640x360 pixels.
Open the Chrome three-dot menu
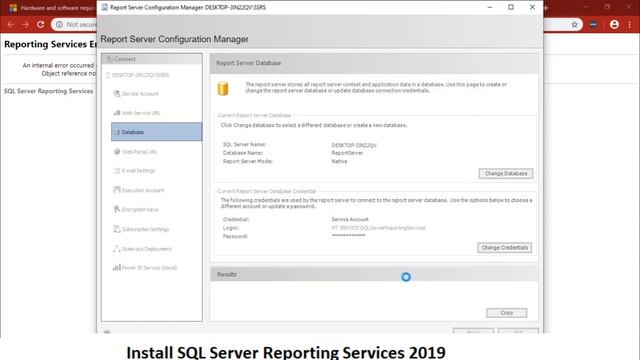[630, 24]
